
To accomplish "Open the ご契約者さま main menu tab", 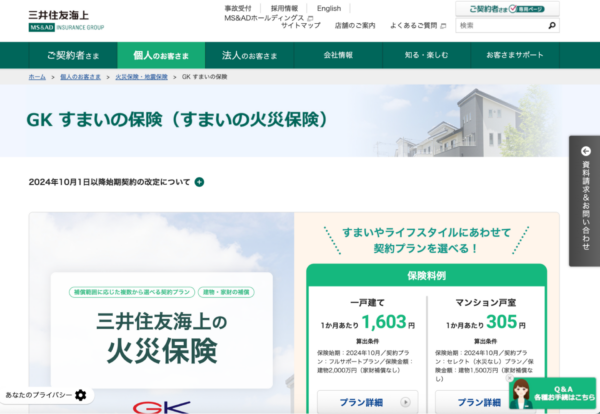I will [x=73, y=55].
